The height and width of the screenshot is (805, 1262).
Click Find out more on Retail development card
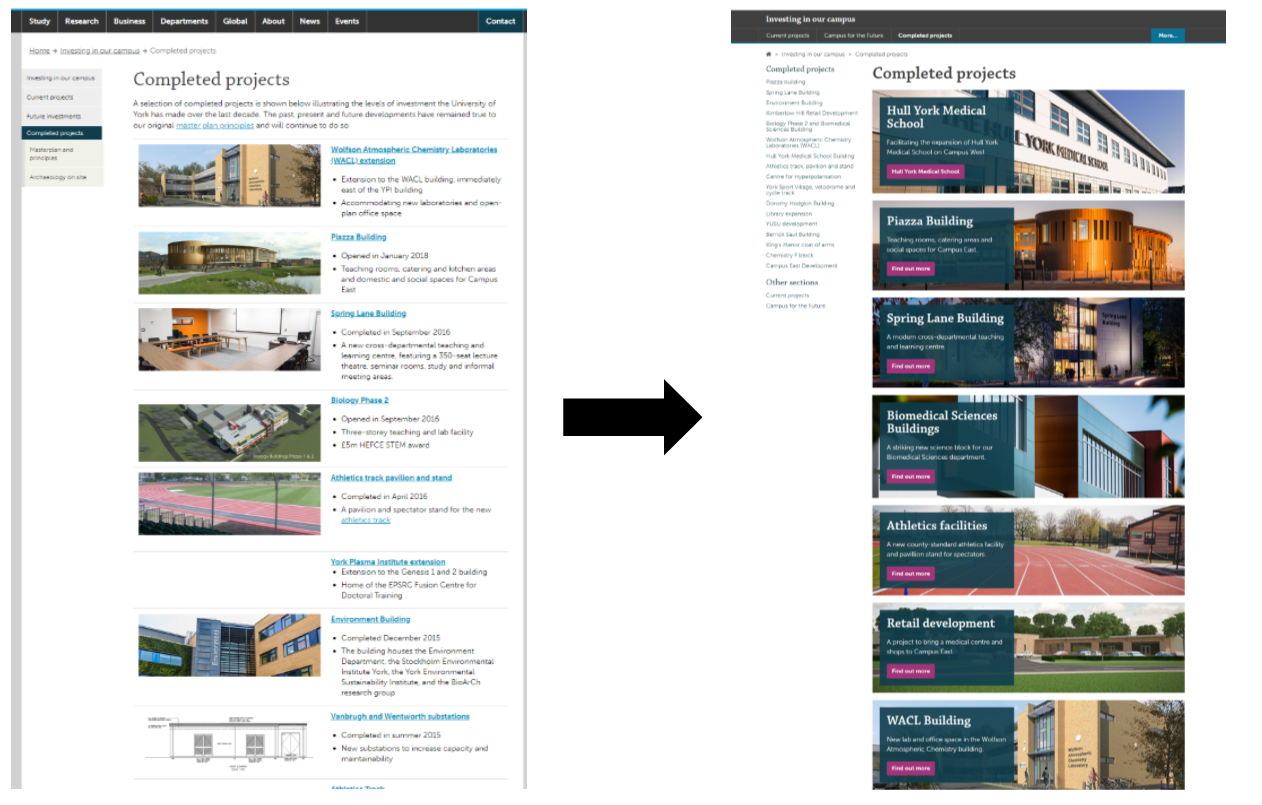pos(910,671)
